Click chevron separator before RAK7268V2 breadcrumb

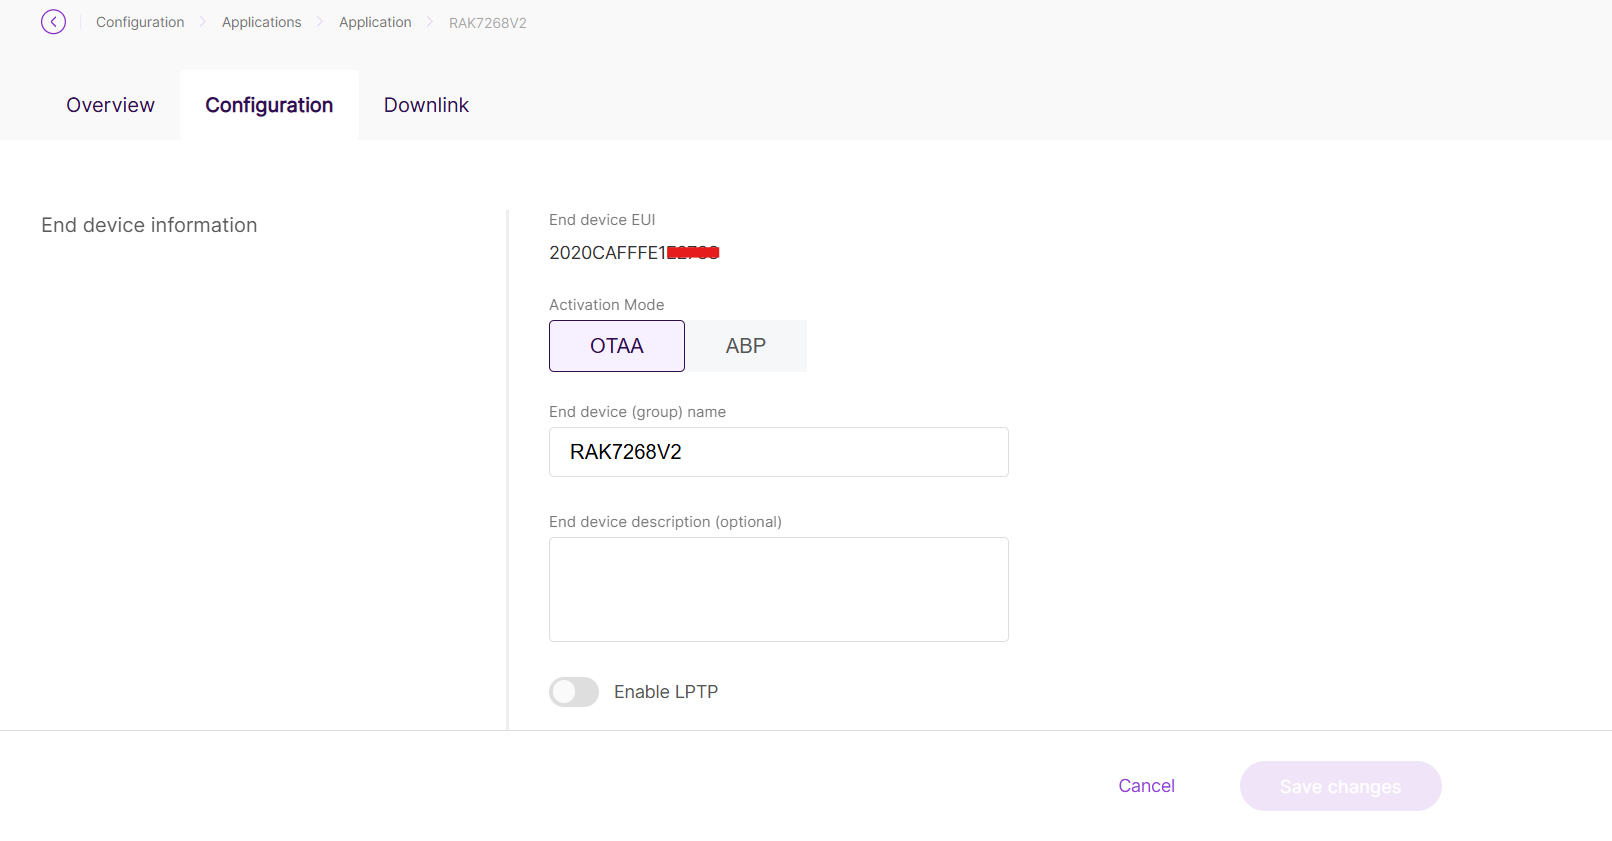click(430, 22)
